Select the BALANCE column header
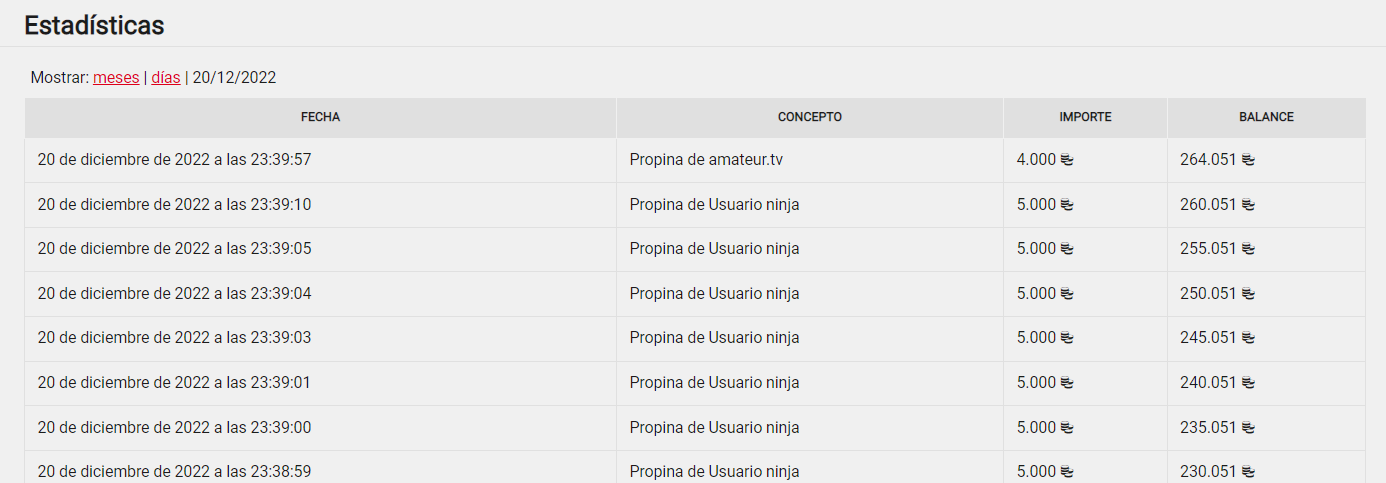 [1266, 118]
